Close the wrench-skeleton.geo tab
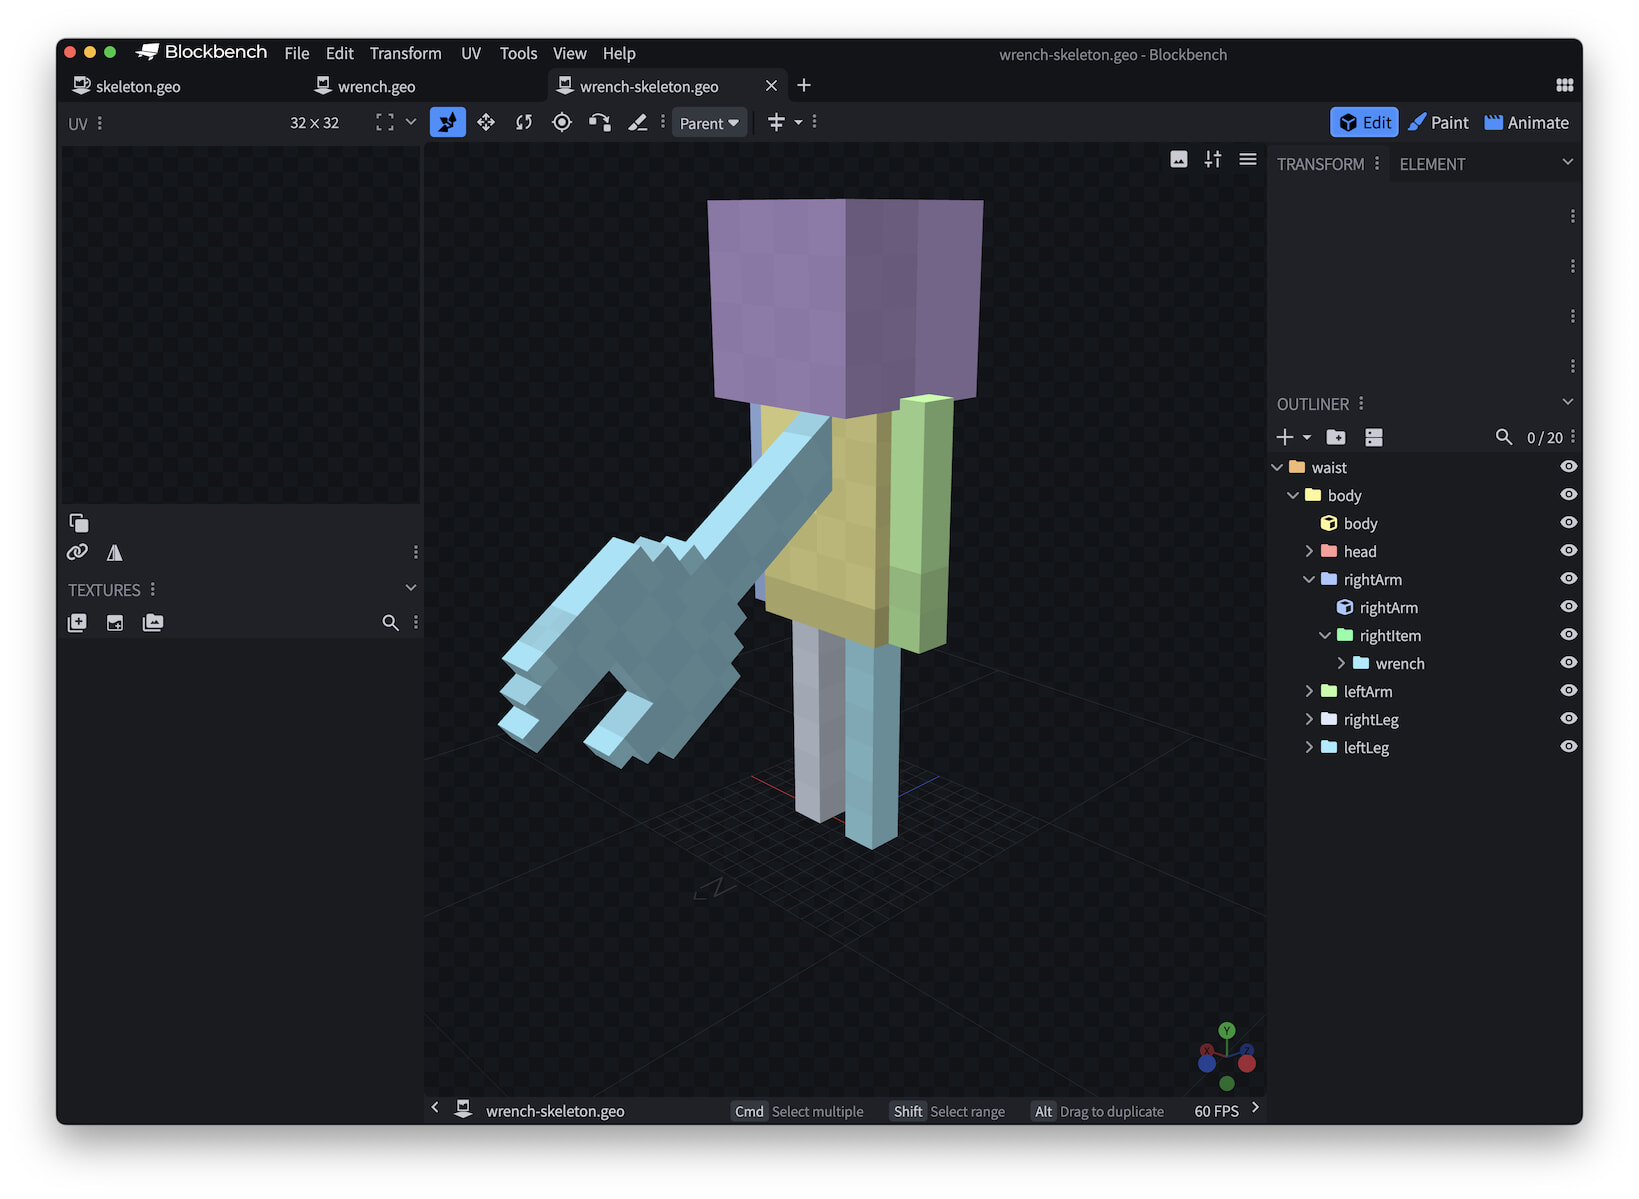 [771, 86]
